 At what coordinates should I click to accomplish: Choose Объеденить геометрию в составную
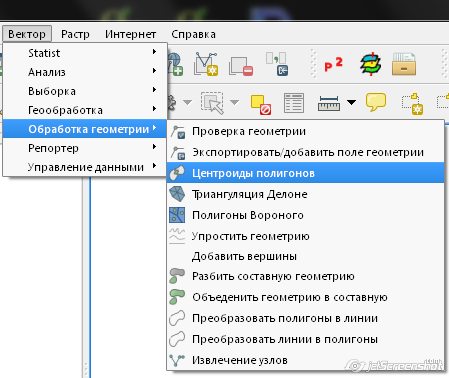[305, 297]
